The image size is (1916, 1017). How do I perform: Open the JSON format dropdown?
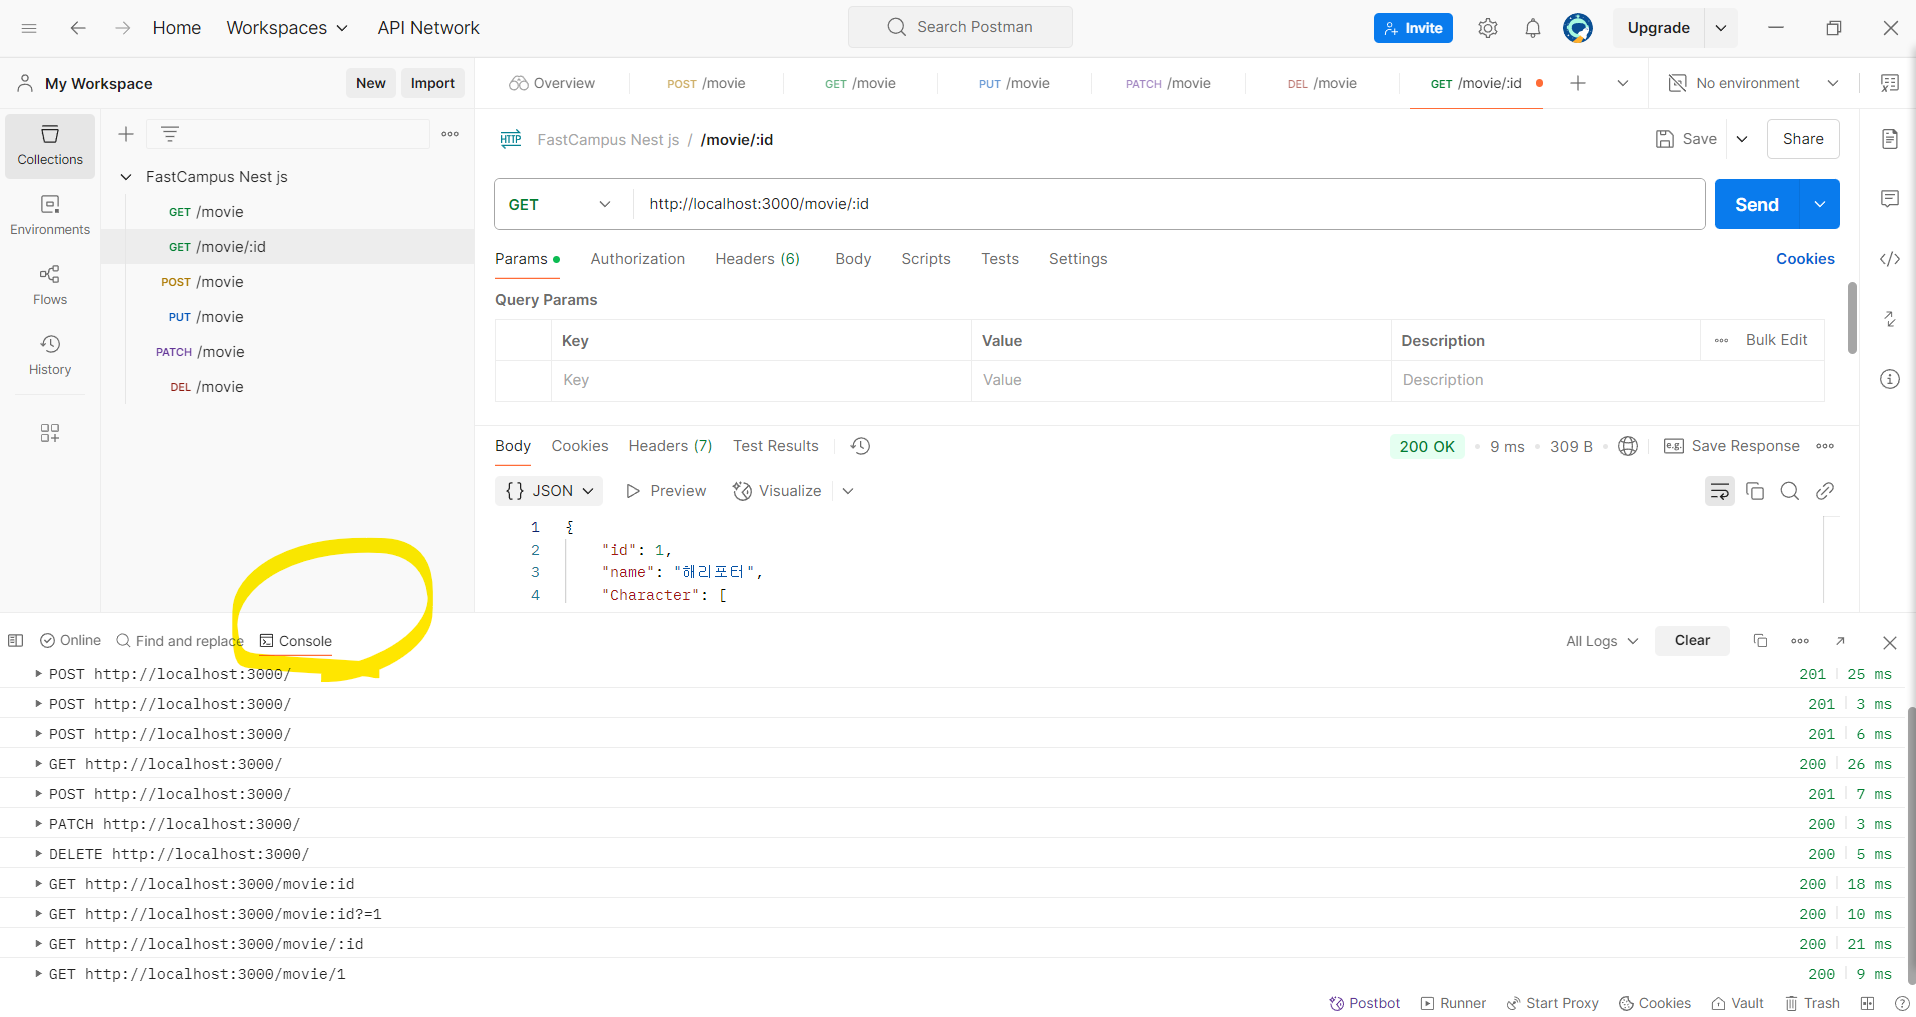pyautogui.click(x=549, y=491)
